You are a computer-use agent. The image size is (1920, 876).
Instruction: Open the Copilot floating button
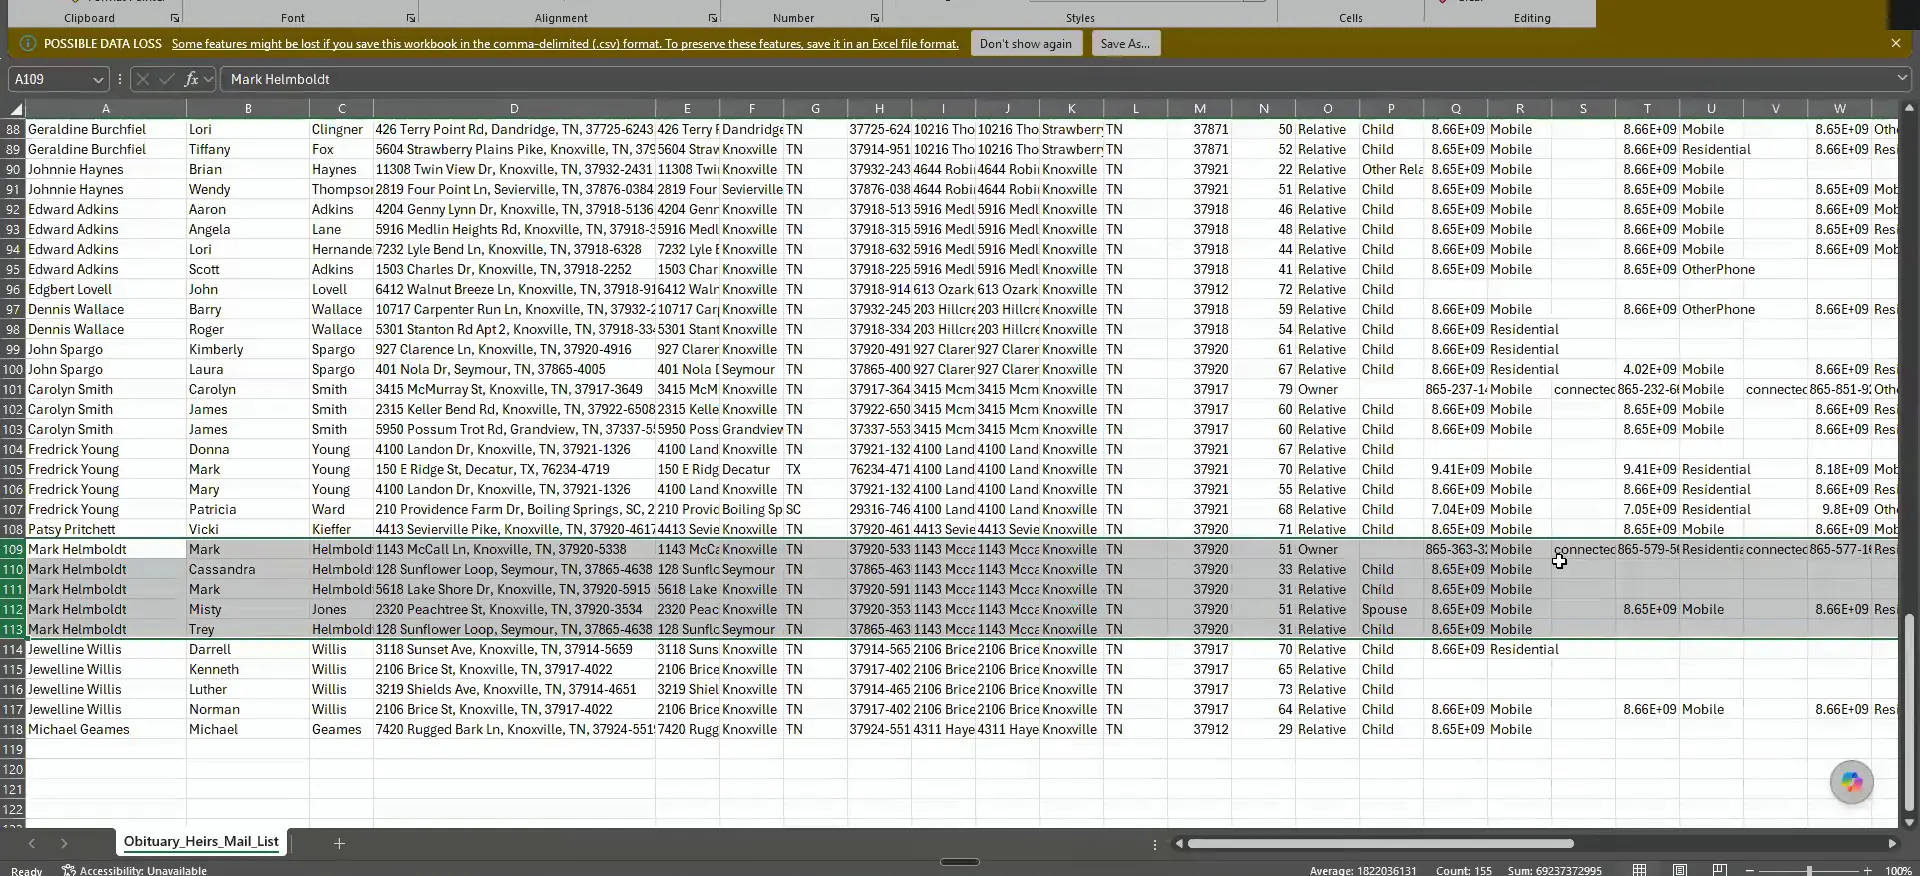tap(1852, 783)
